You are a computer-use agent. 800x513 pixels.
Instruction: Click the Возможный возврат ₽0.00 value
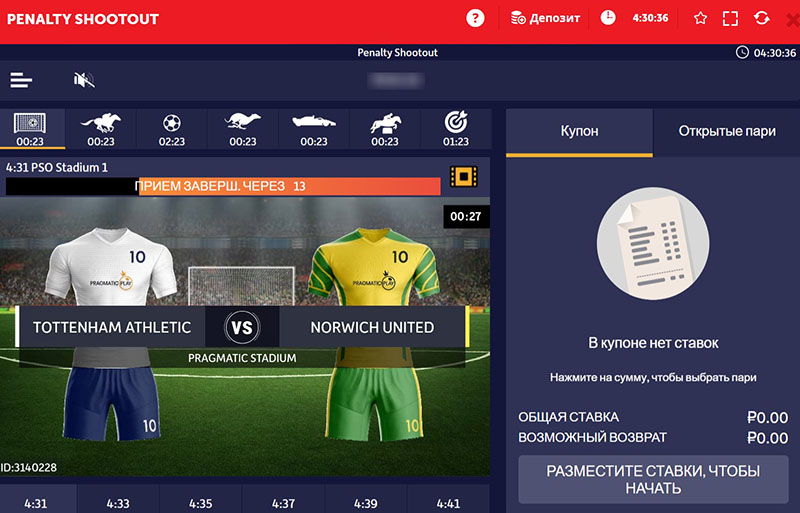767,438
